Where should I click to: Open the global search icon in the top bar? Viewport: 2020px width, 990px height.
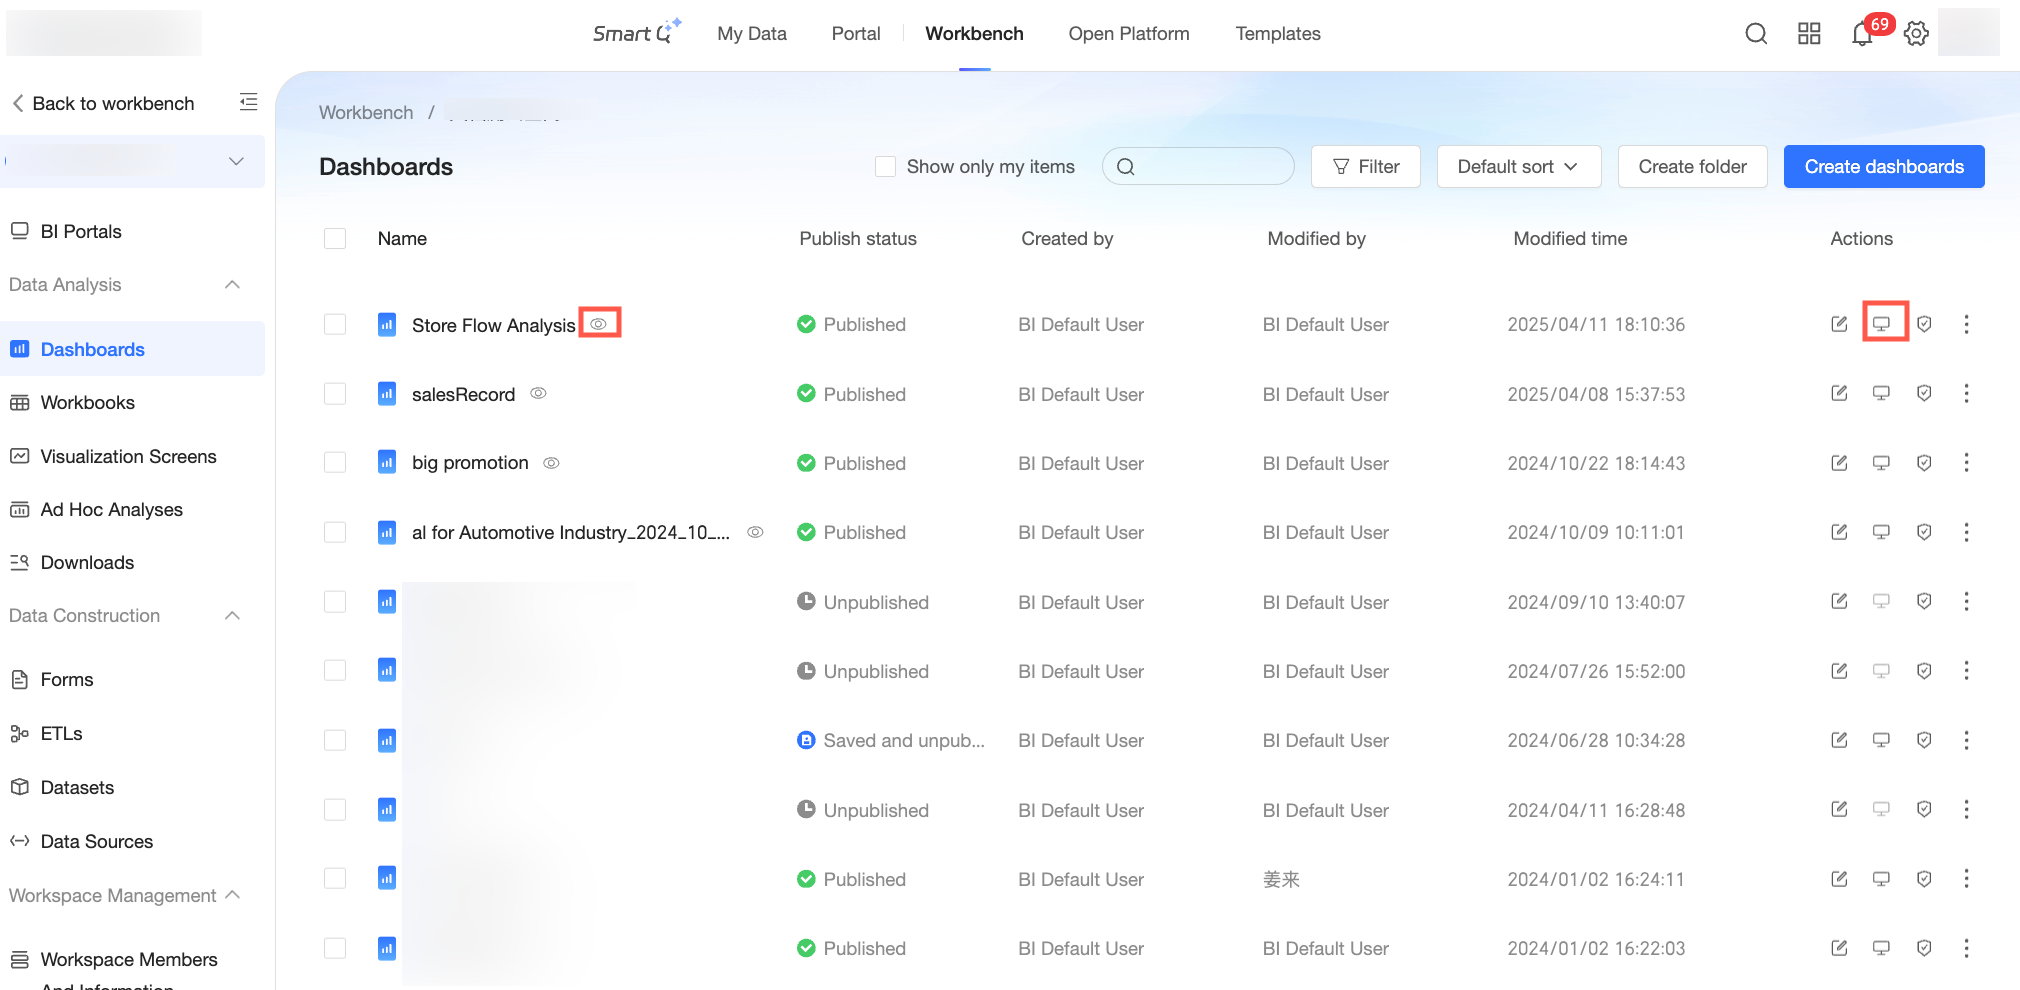1756,34
